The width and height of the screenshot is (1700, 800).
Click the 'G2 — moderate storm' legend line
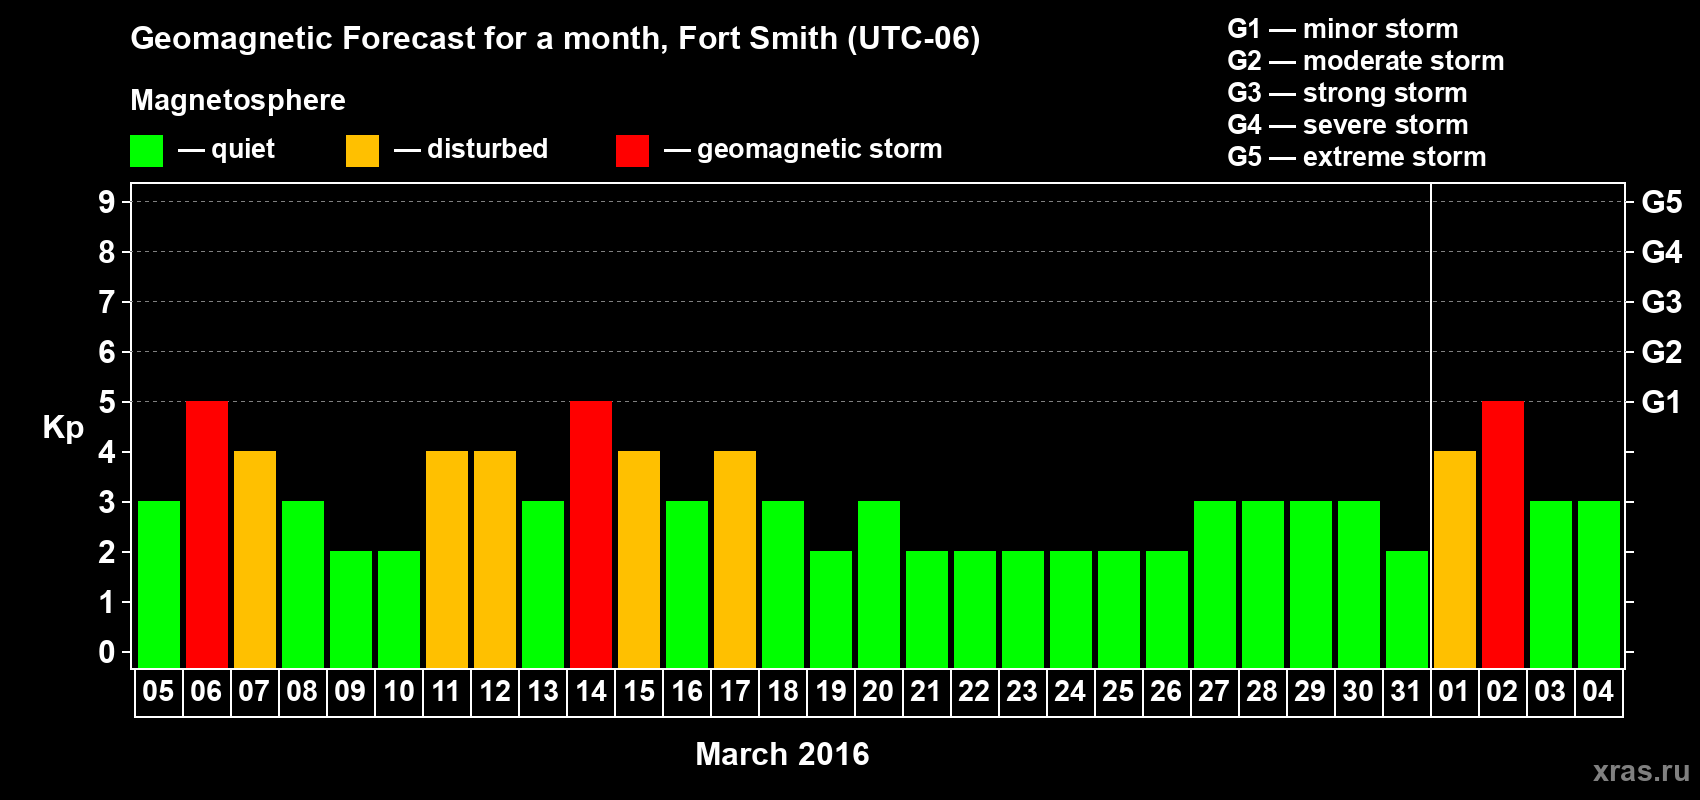pos(1366,61)
